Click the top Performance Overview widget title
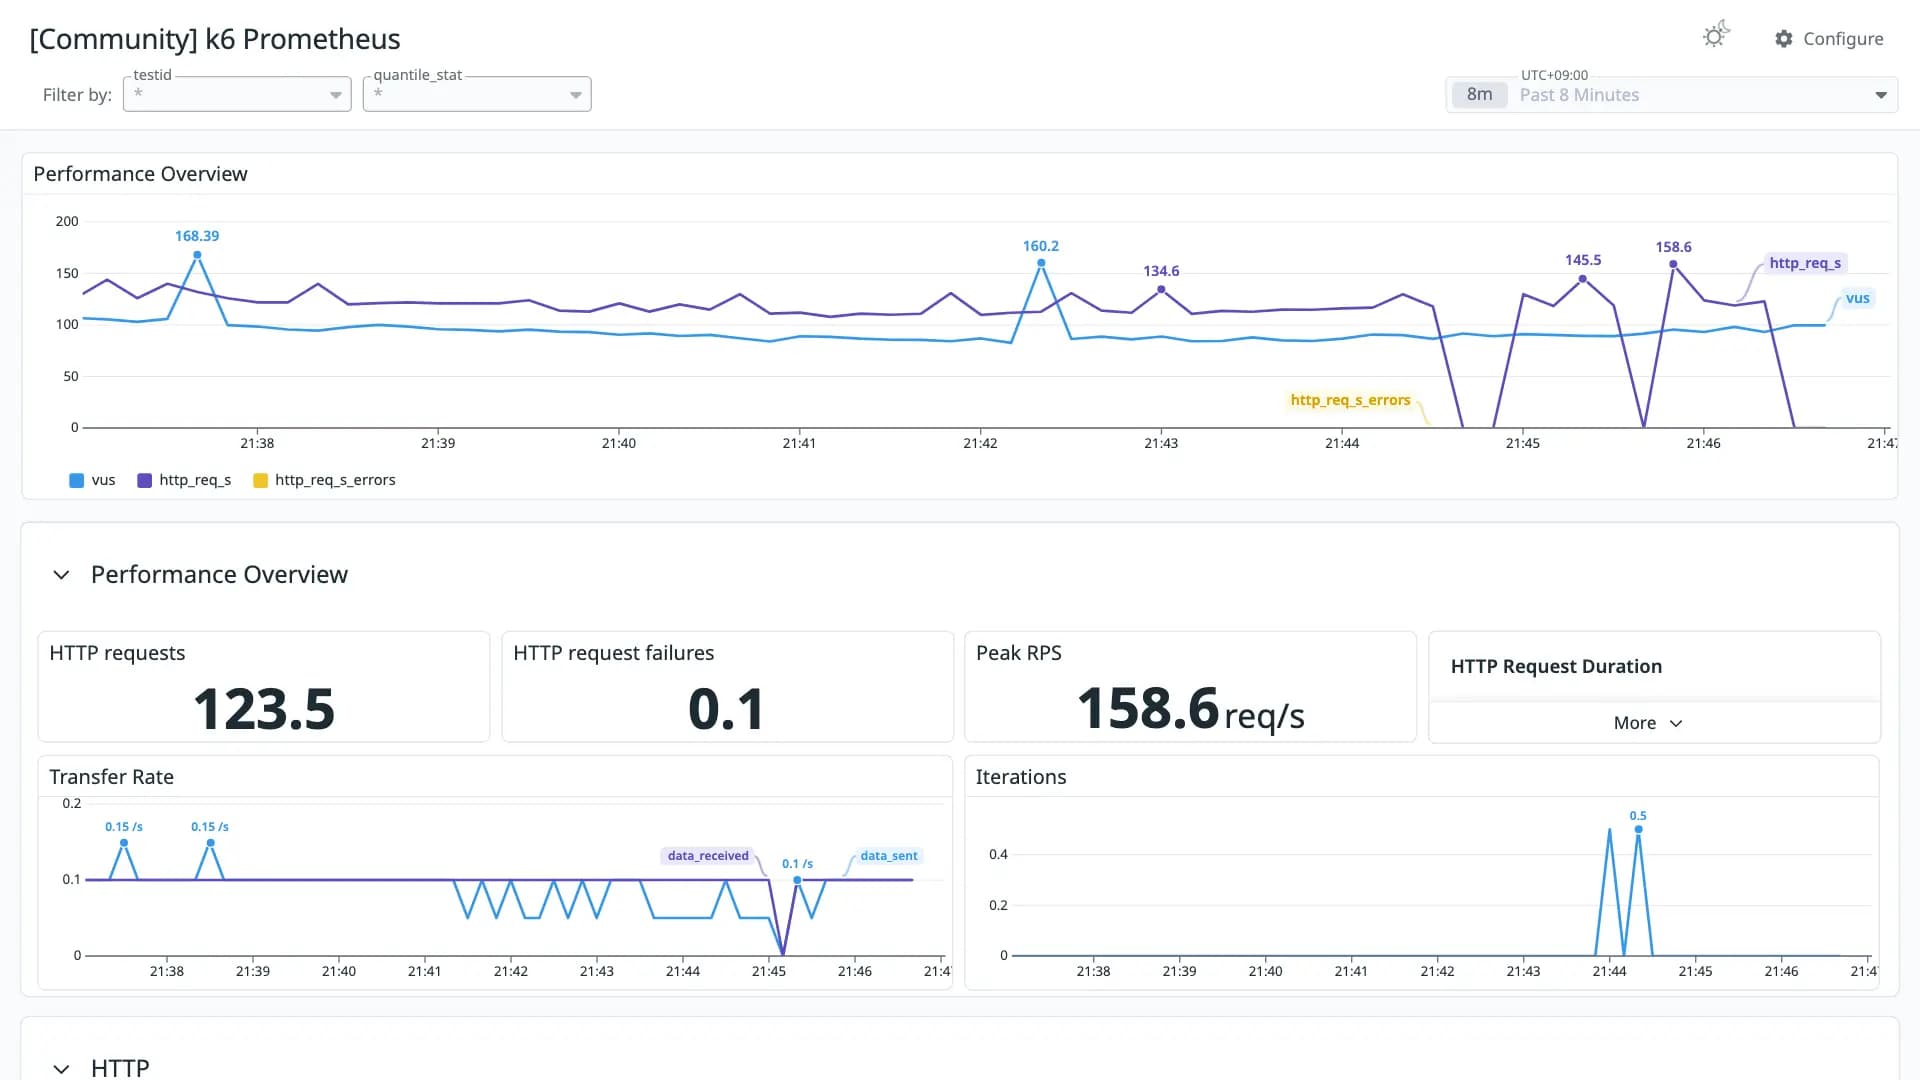Image resolution: width=1920 pixels, height=1080 pixels. 140,174
